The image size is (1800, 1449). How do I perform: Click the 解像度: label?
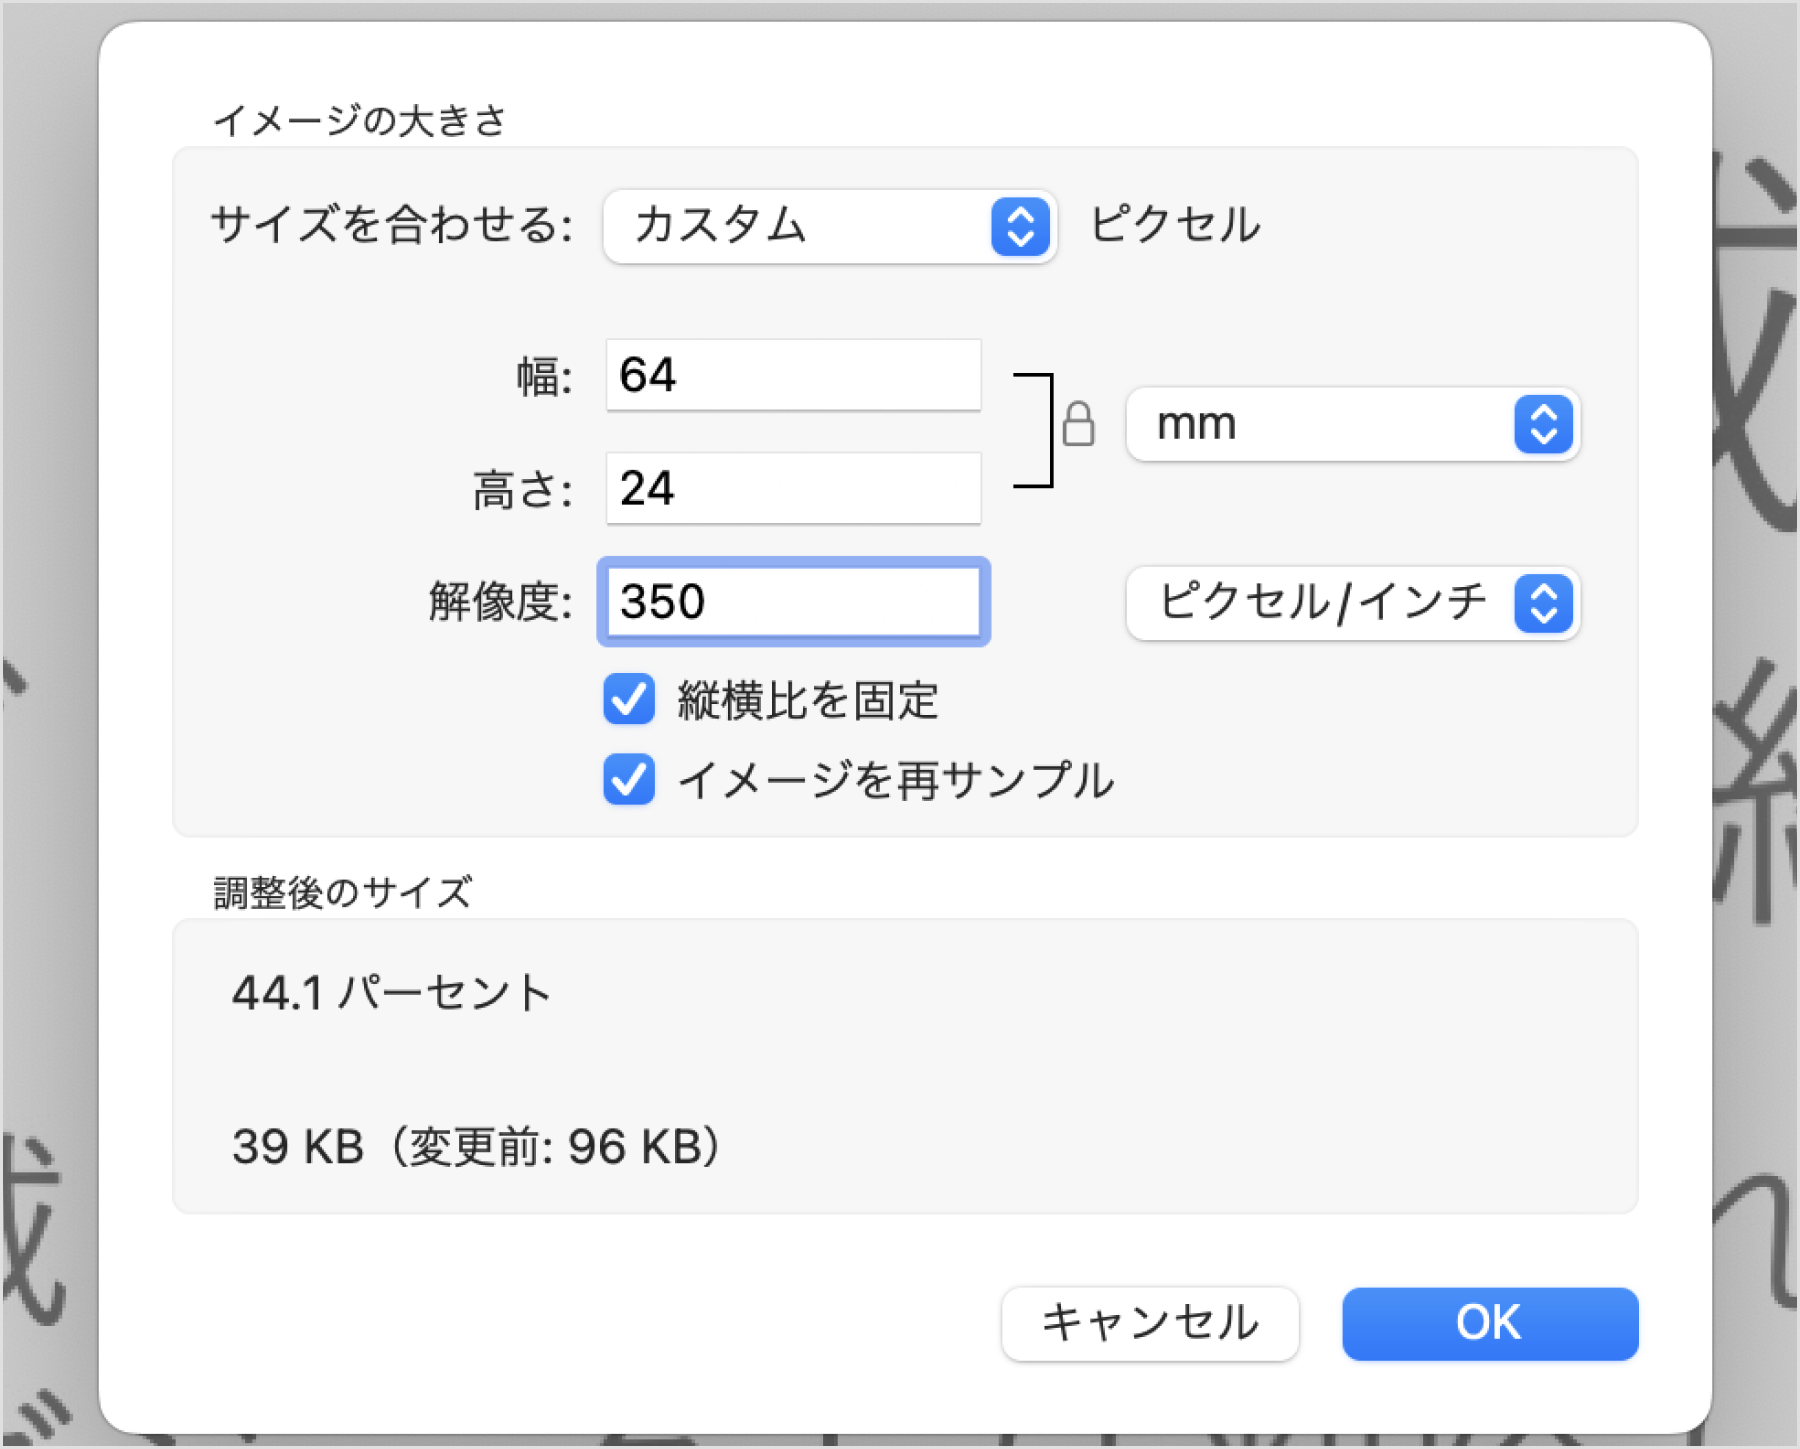[500, 603]
